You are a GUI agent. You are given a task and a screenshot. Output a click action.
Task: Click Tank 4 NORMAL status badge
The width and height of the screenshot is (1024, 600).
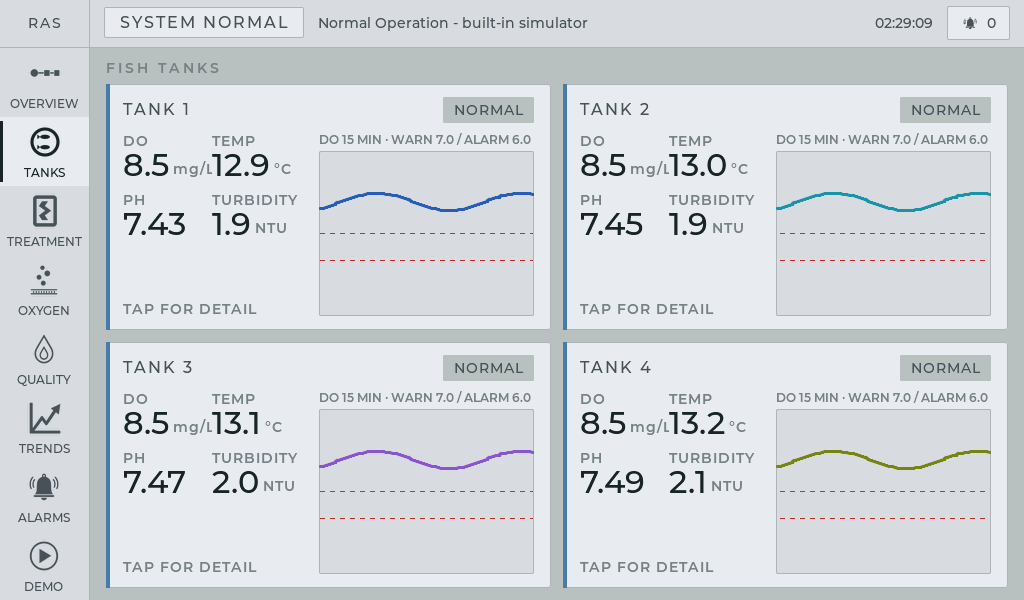[x=946, y=368]
